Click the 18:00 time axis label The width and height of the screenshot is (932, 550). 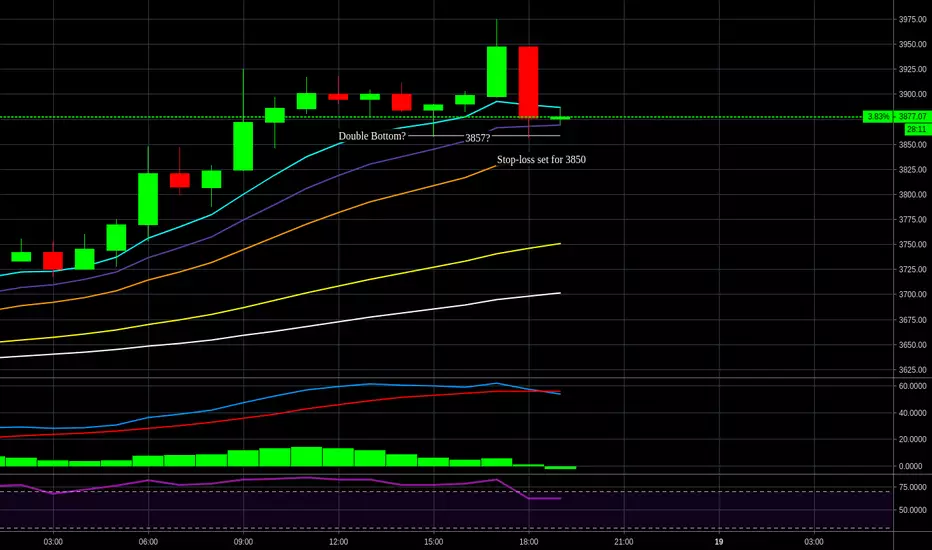click(x=528, y=542)
